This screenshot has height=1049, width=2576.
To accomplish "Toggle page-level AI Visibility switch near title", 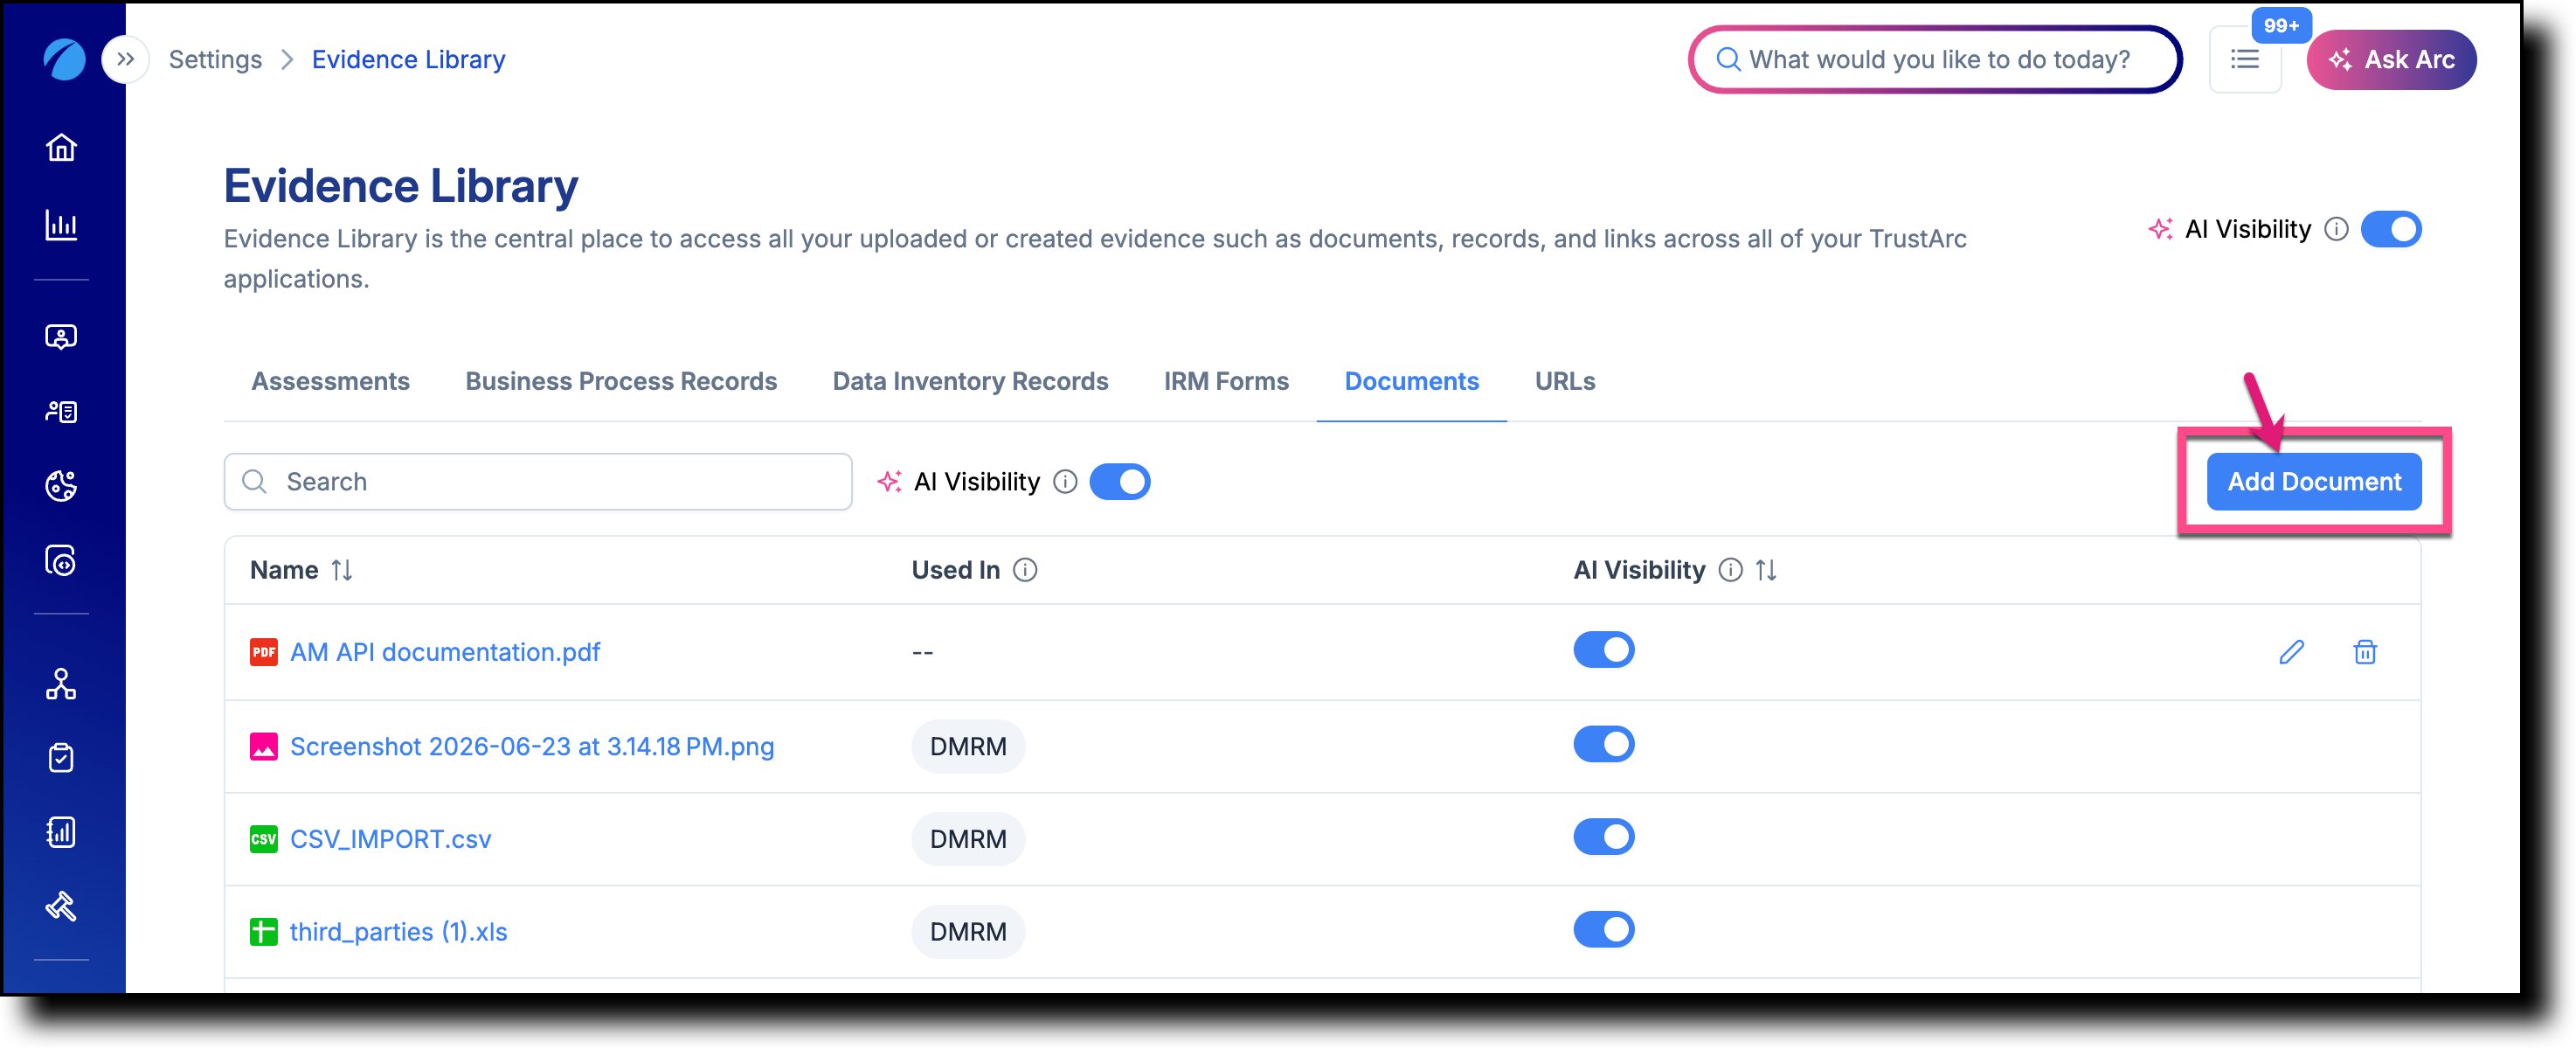I will click(2391, 229).
